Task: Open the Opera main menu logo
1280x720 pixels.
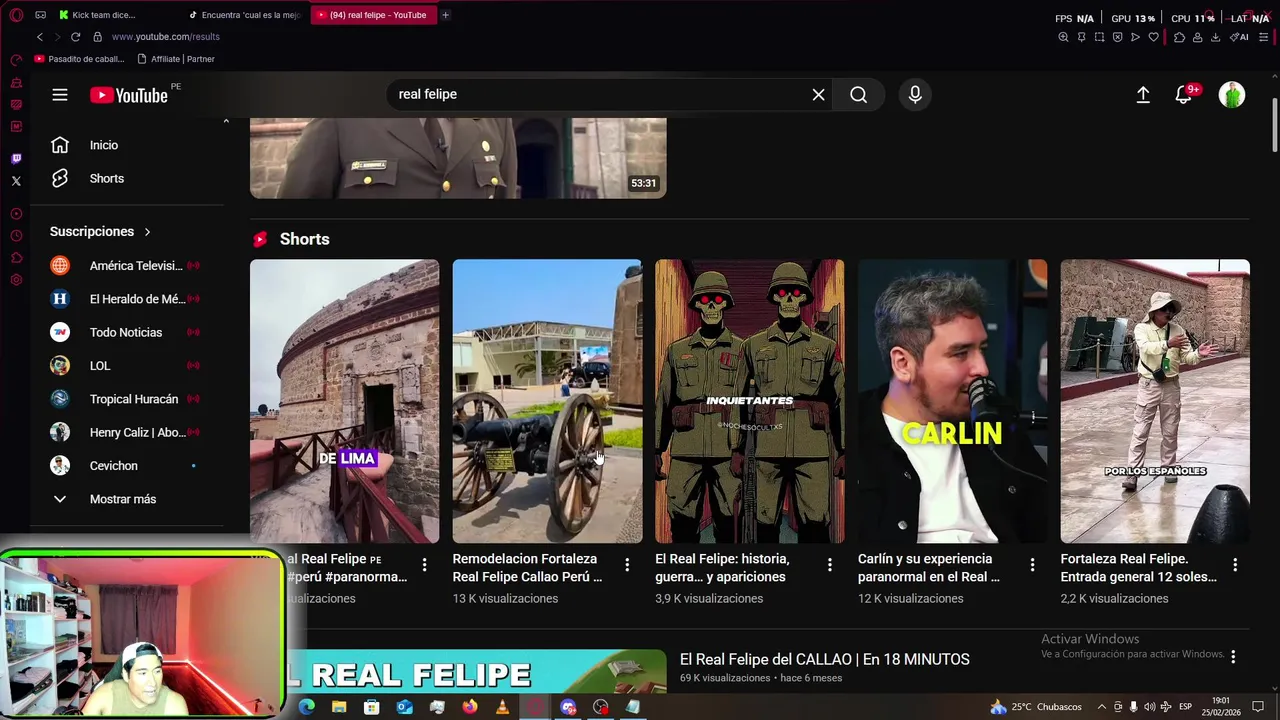Action: (16, 15)
